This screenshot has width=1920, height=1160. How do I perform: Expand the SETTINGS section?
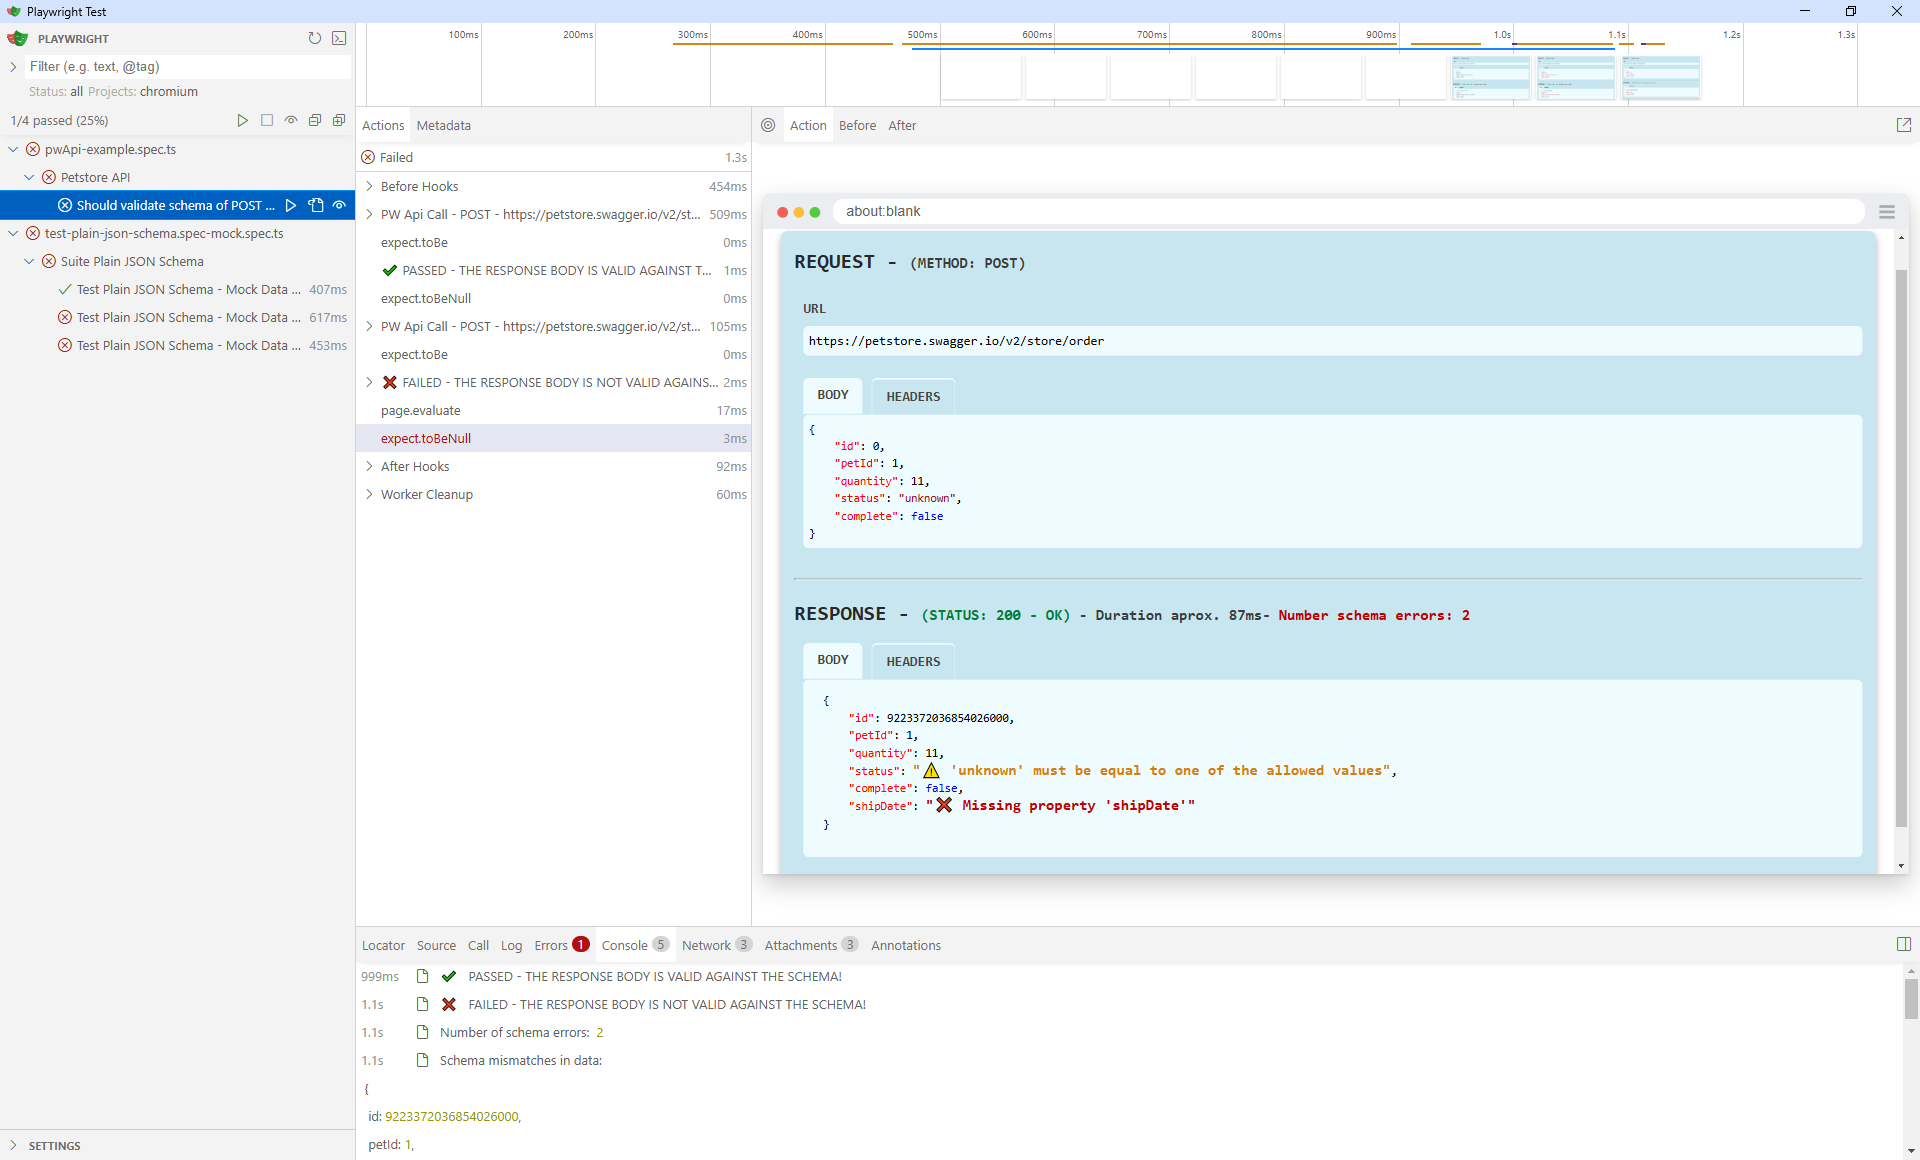coord(13,1145)
